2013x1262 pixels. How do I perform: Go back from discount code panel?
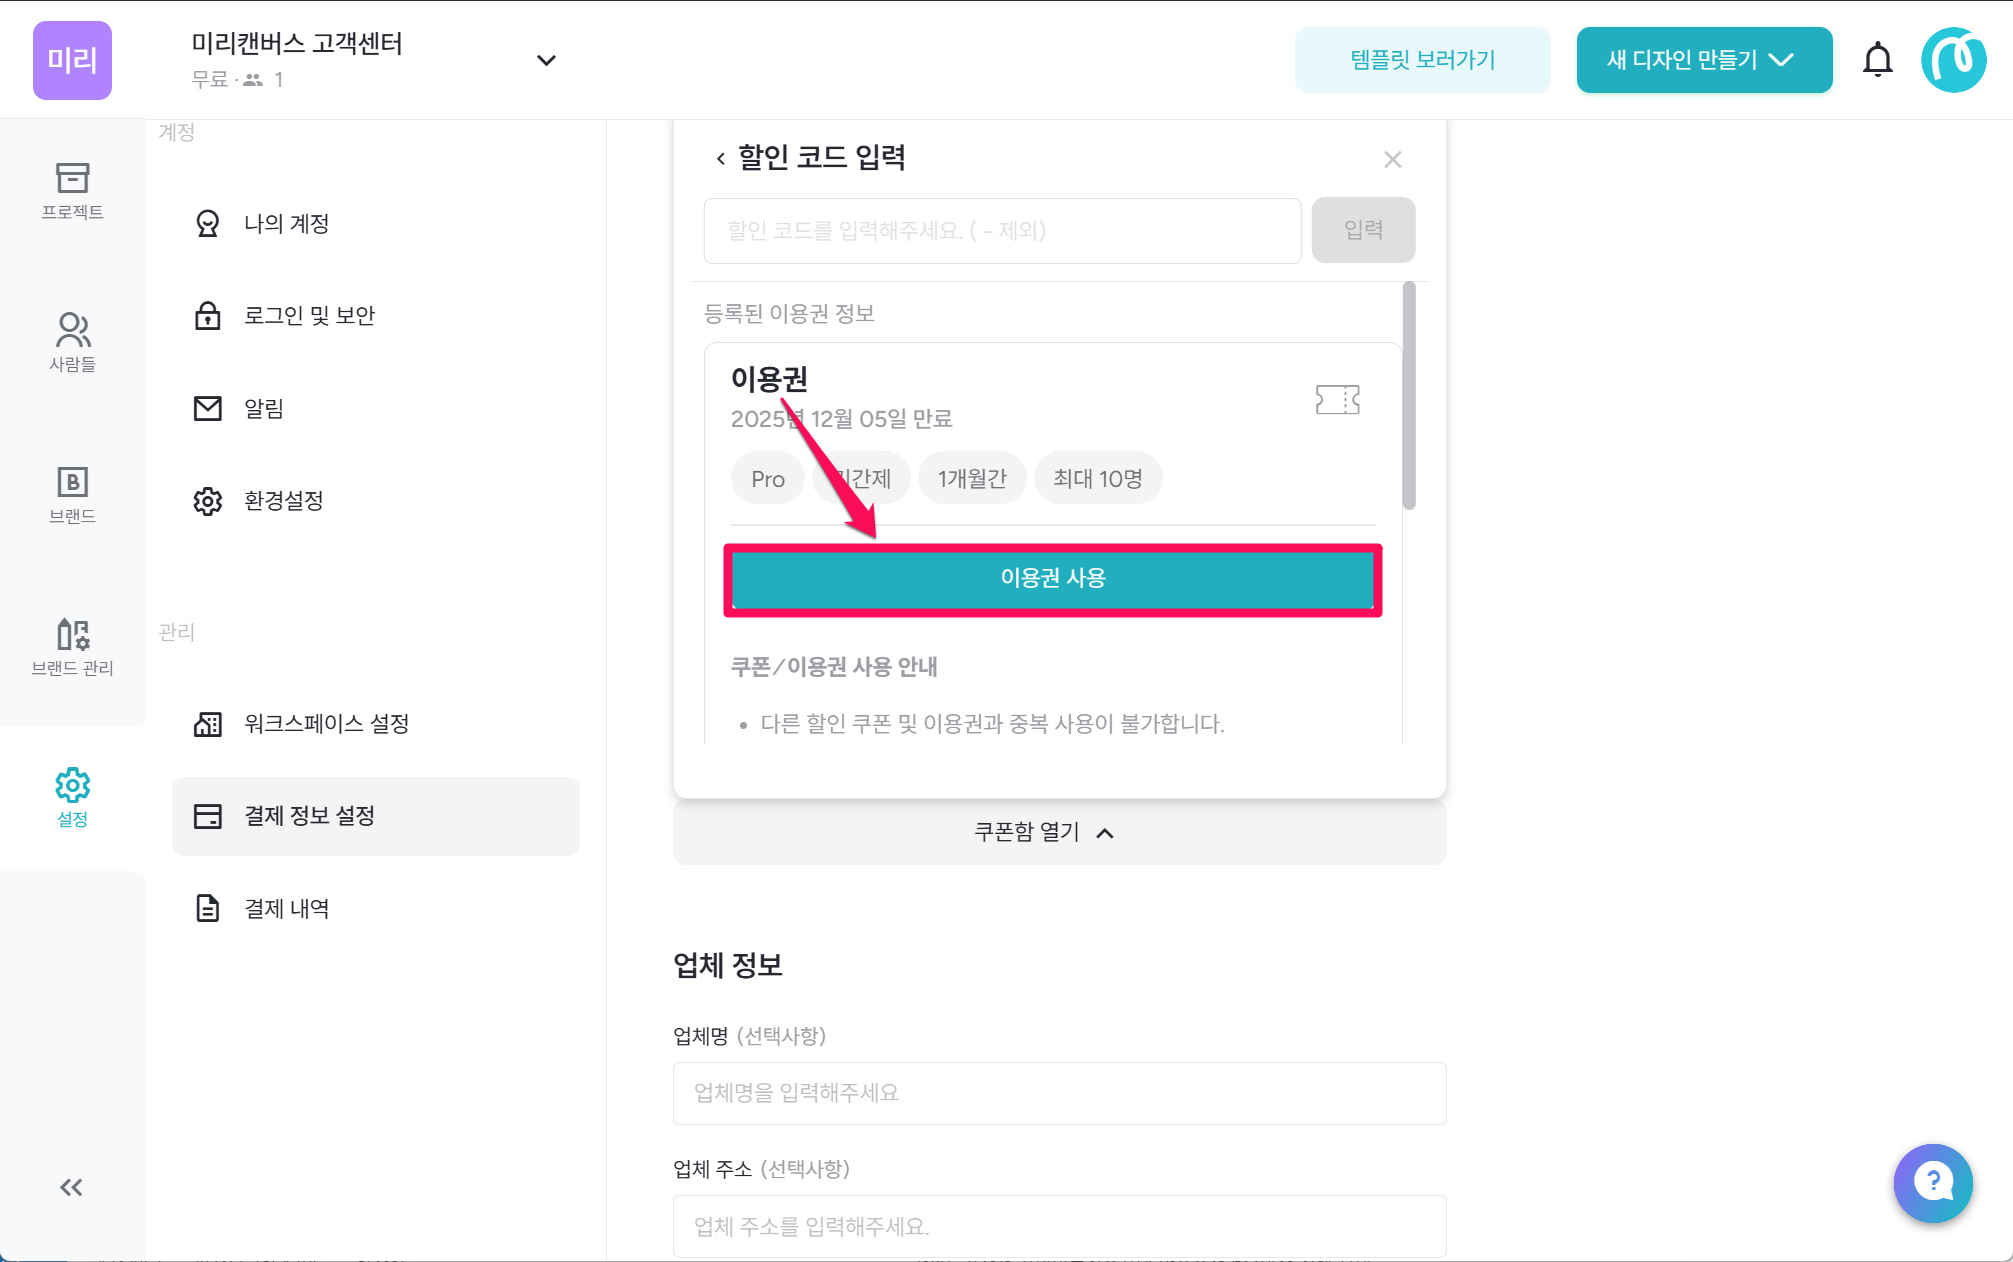[720, 158]
